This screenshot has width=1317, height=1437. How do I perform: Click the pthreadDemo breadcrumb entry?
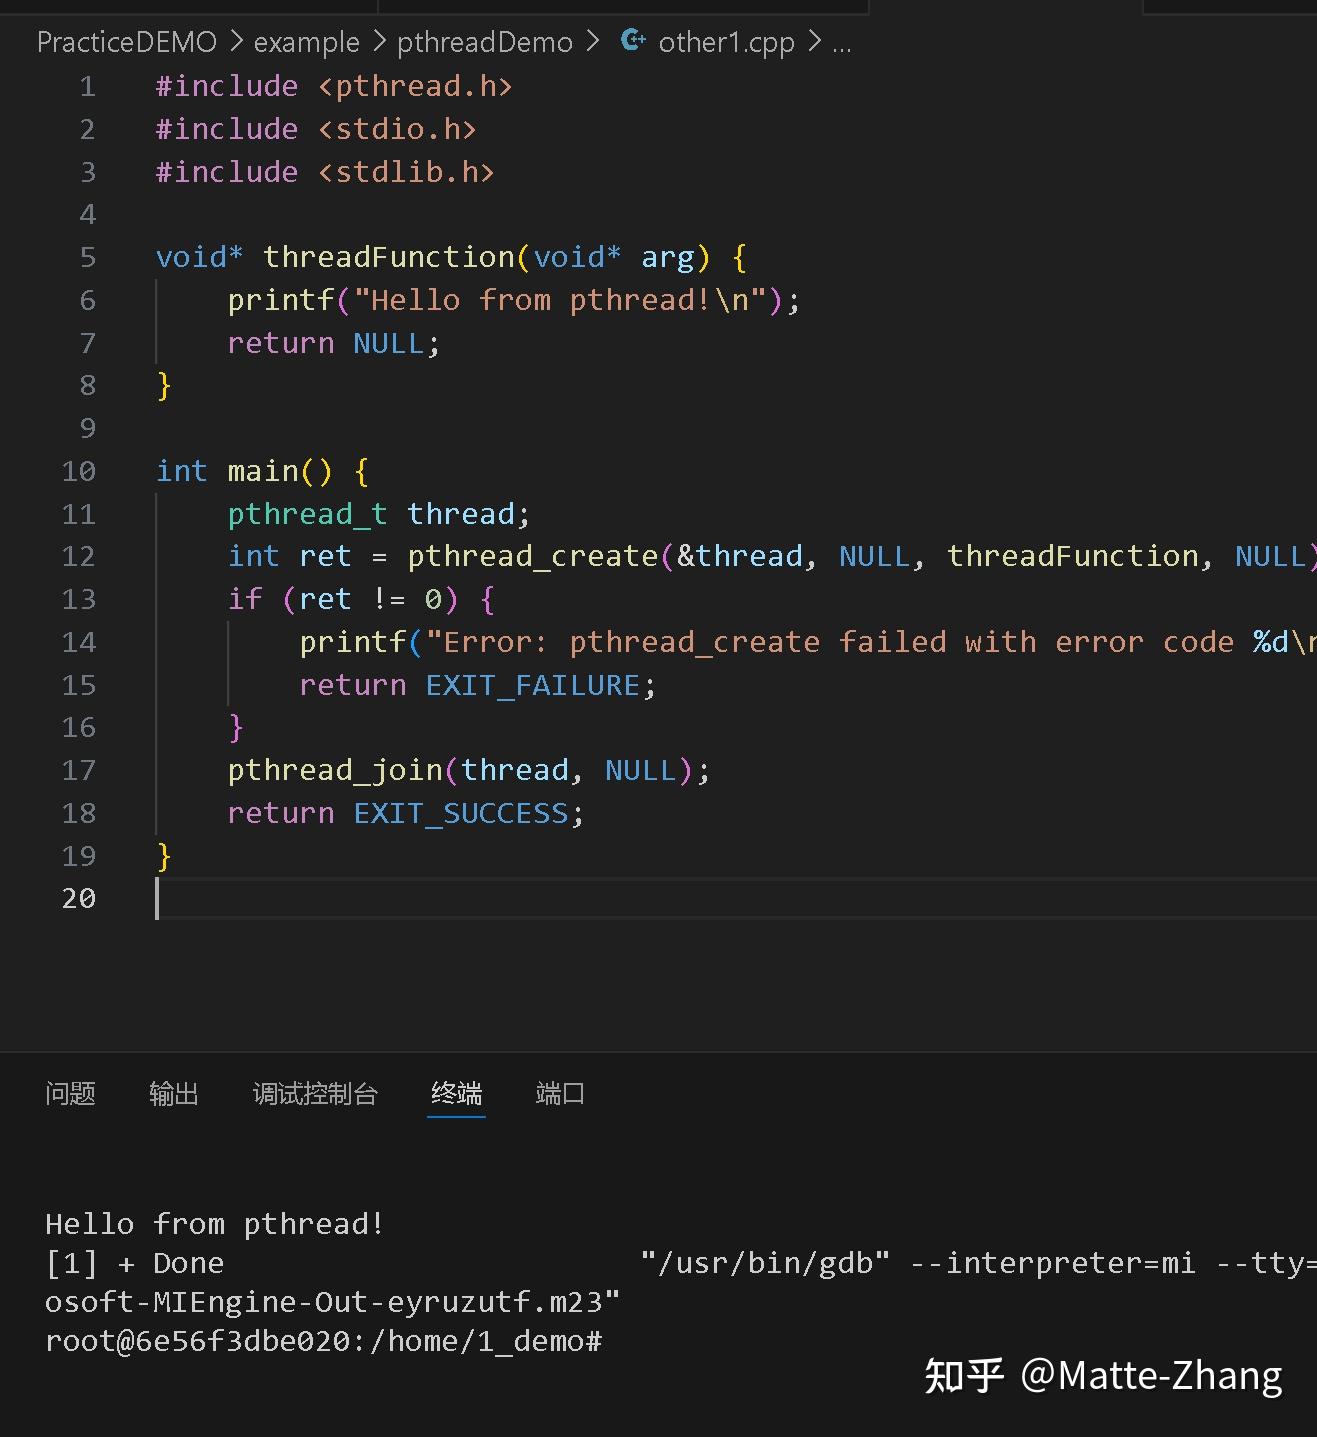485,42
